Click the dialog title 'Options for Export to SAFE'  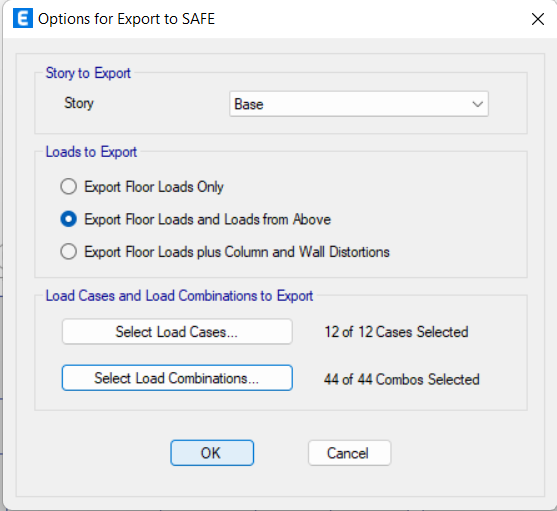click(x=126, y=19)
